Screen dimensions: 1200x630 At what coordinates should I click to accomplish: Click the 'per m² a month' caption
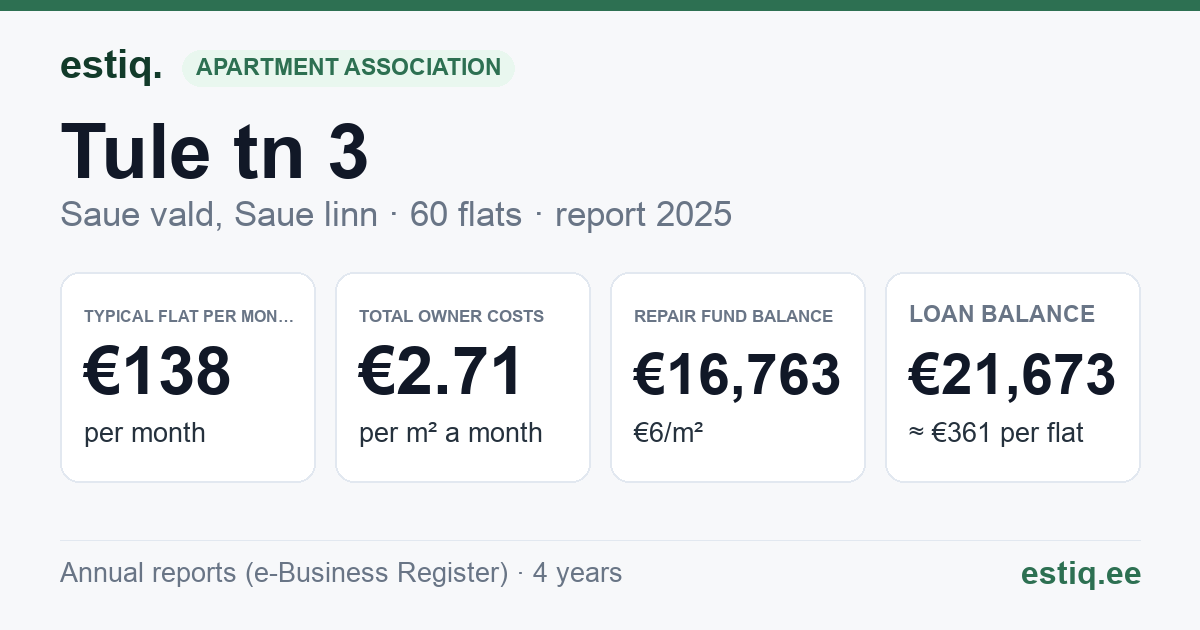click(450, 433)
